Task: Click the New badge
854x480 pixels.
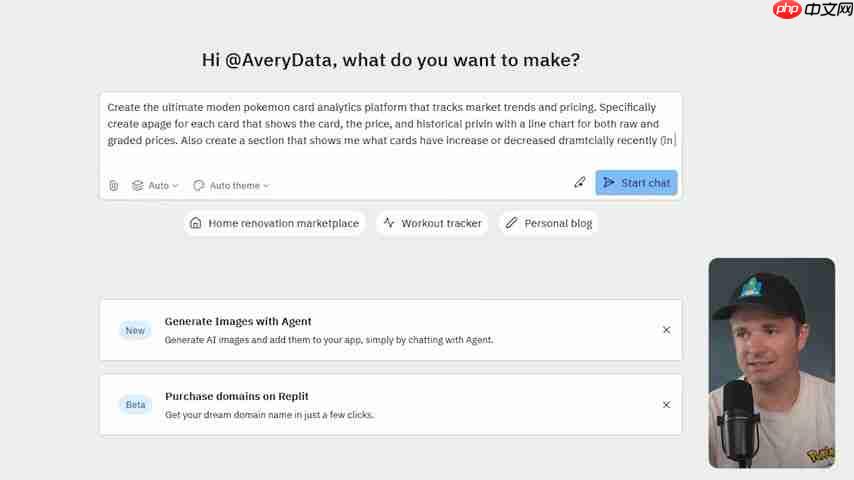Action: point(135,331)
